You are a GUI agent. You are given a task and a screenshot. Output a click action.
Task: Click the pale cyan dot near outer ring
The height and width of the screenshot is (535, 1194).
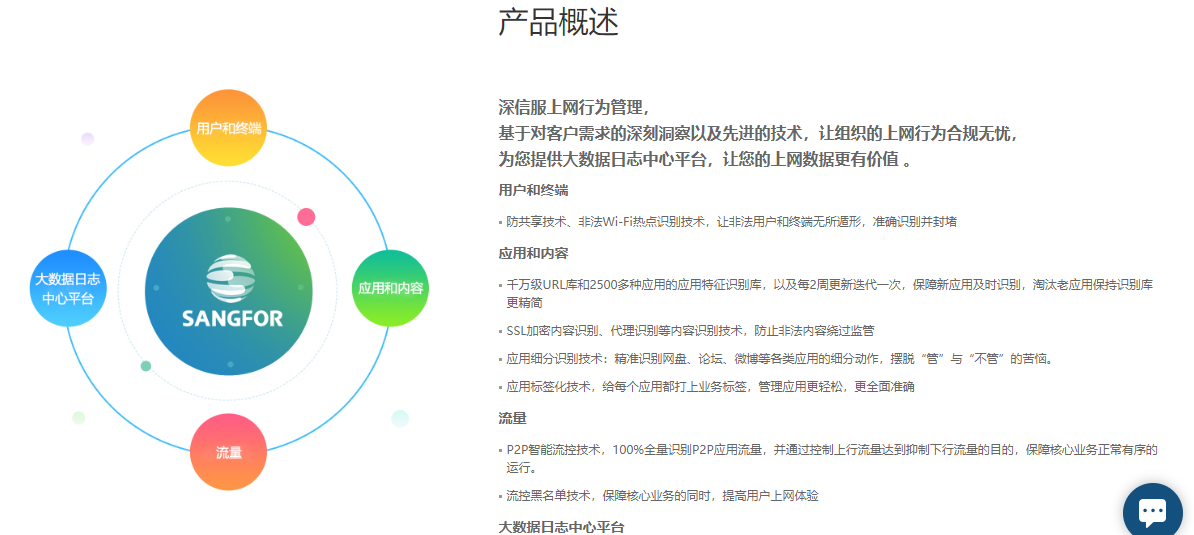[x=400, y=418]
